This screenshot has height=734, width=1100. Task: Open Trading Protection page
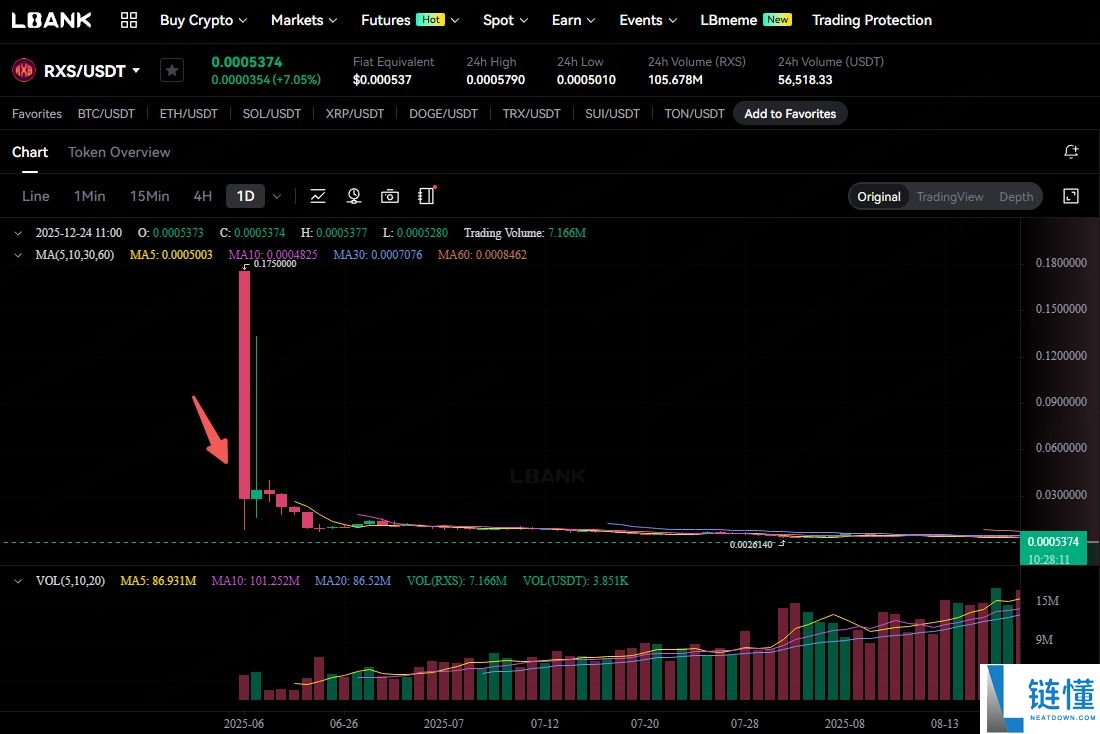(872, 20)
